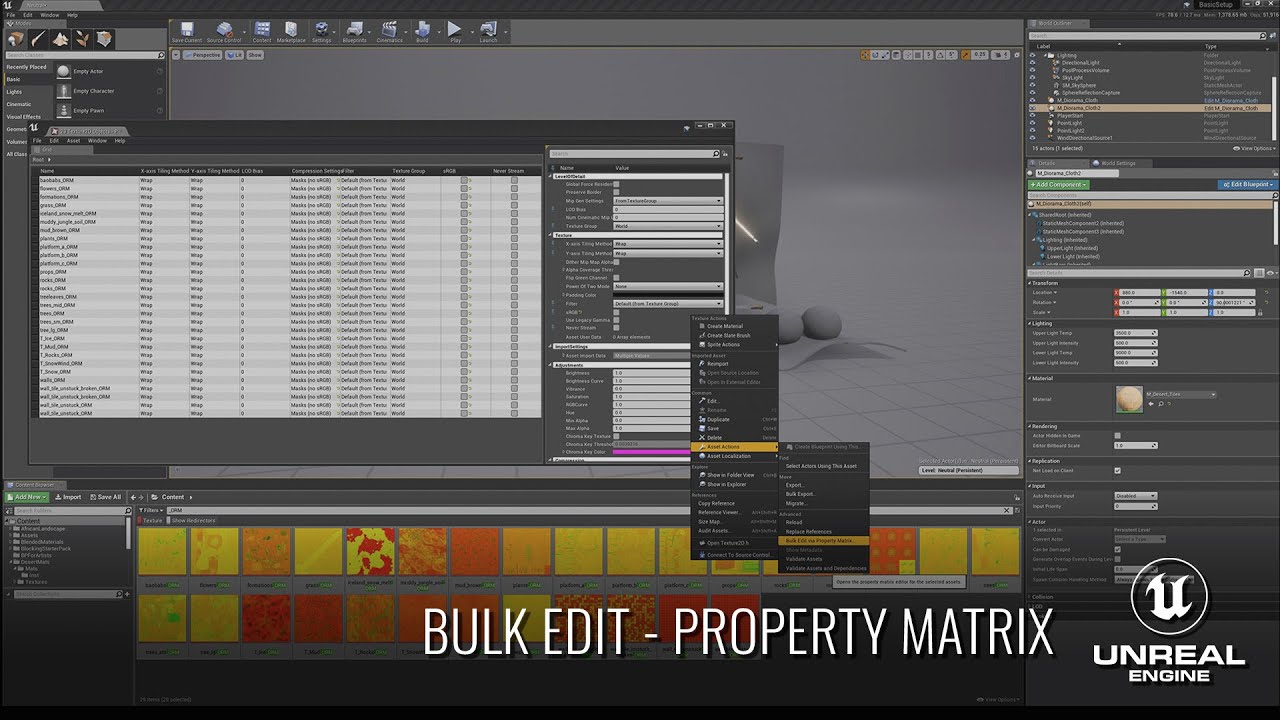
Task: Toggle visibility eye for PlayerStart
Action: [x=1033, y=116]
